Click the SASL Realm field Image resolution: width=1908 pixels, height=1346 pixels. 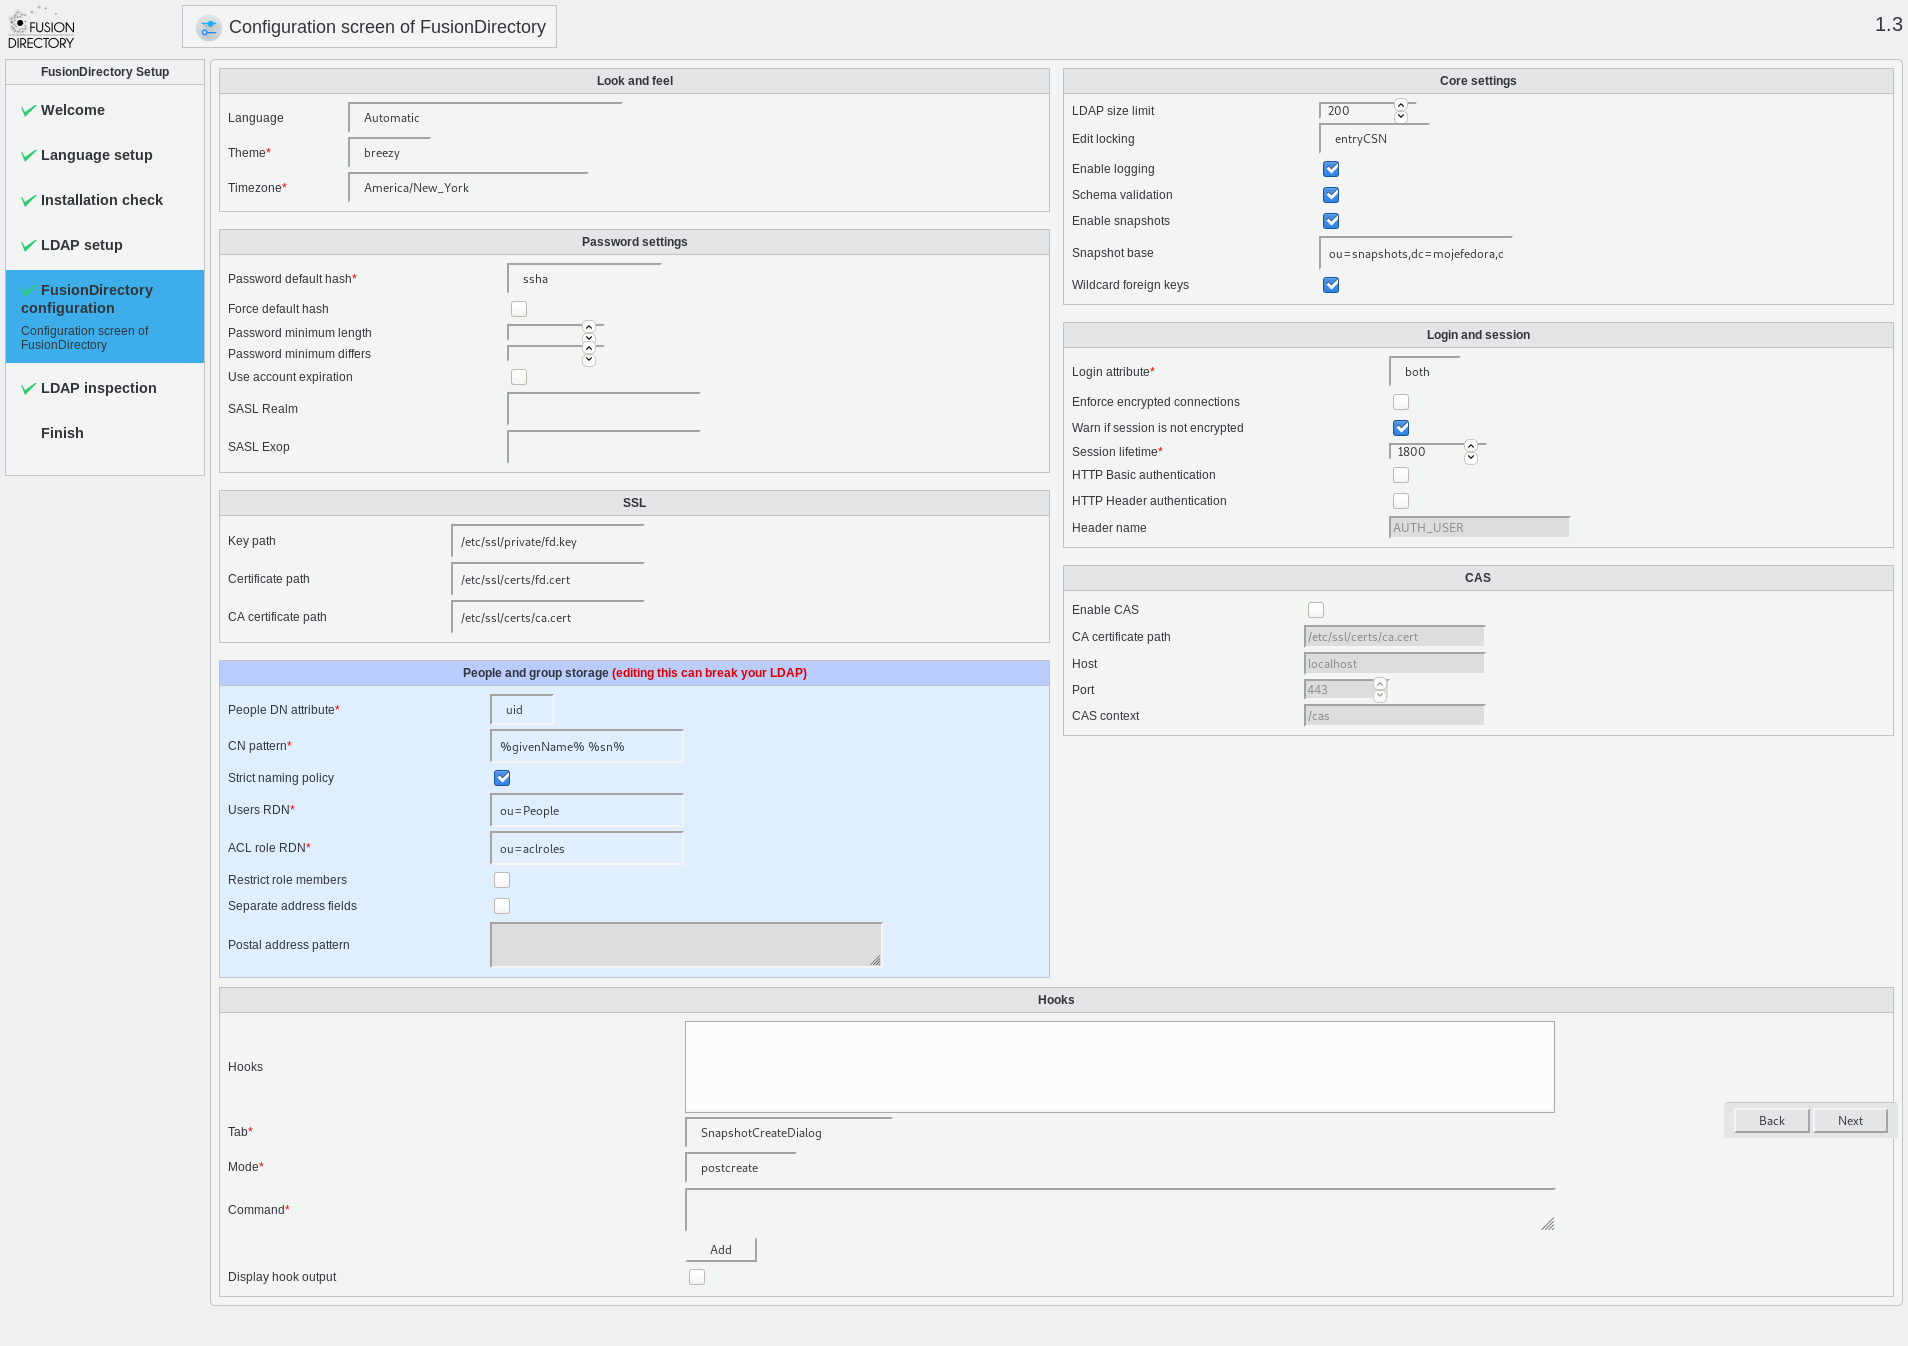click(x=604, y=409)
